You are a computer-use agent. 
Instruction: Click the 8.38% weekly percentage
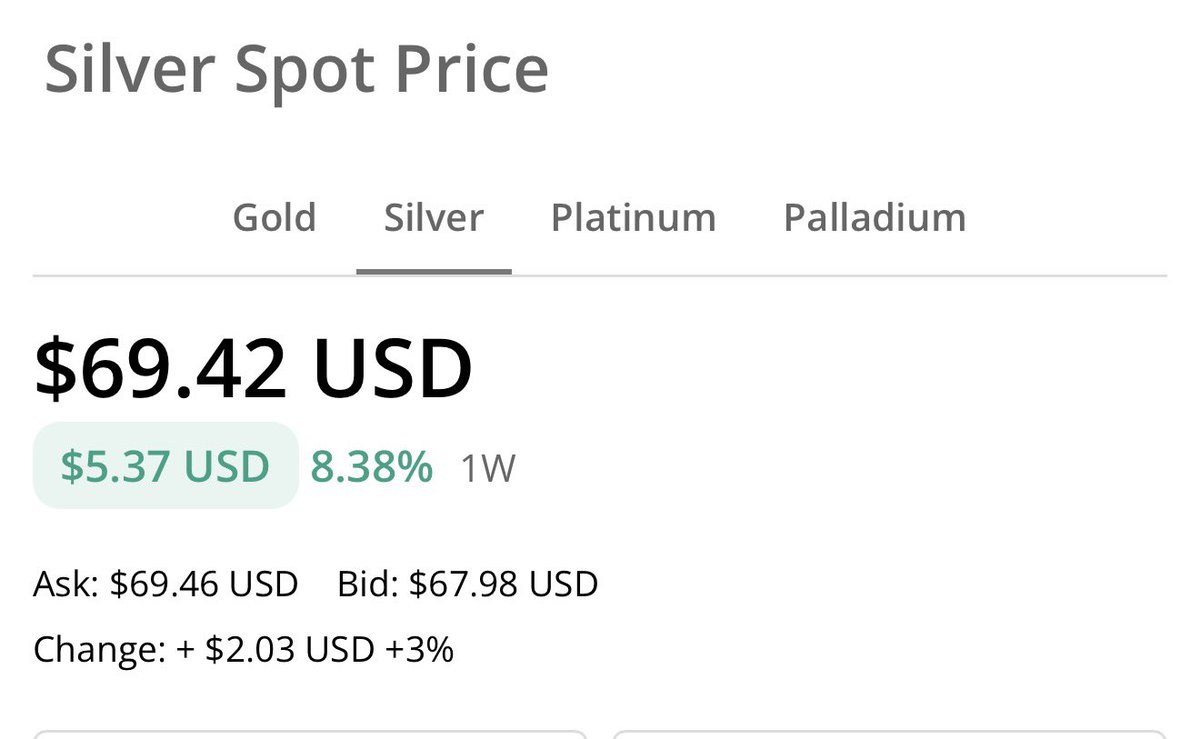(371, 467)
